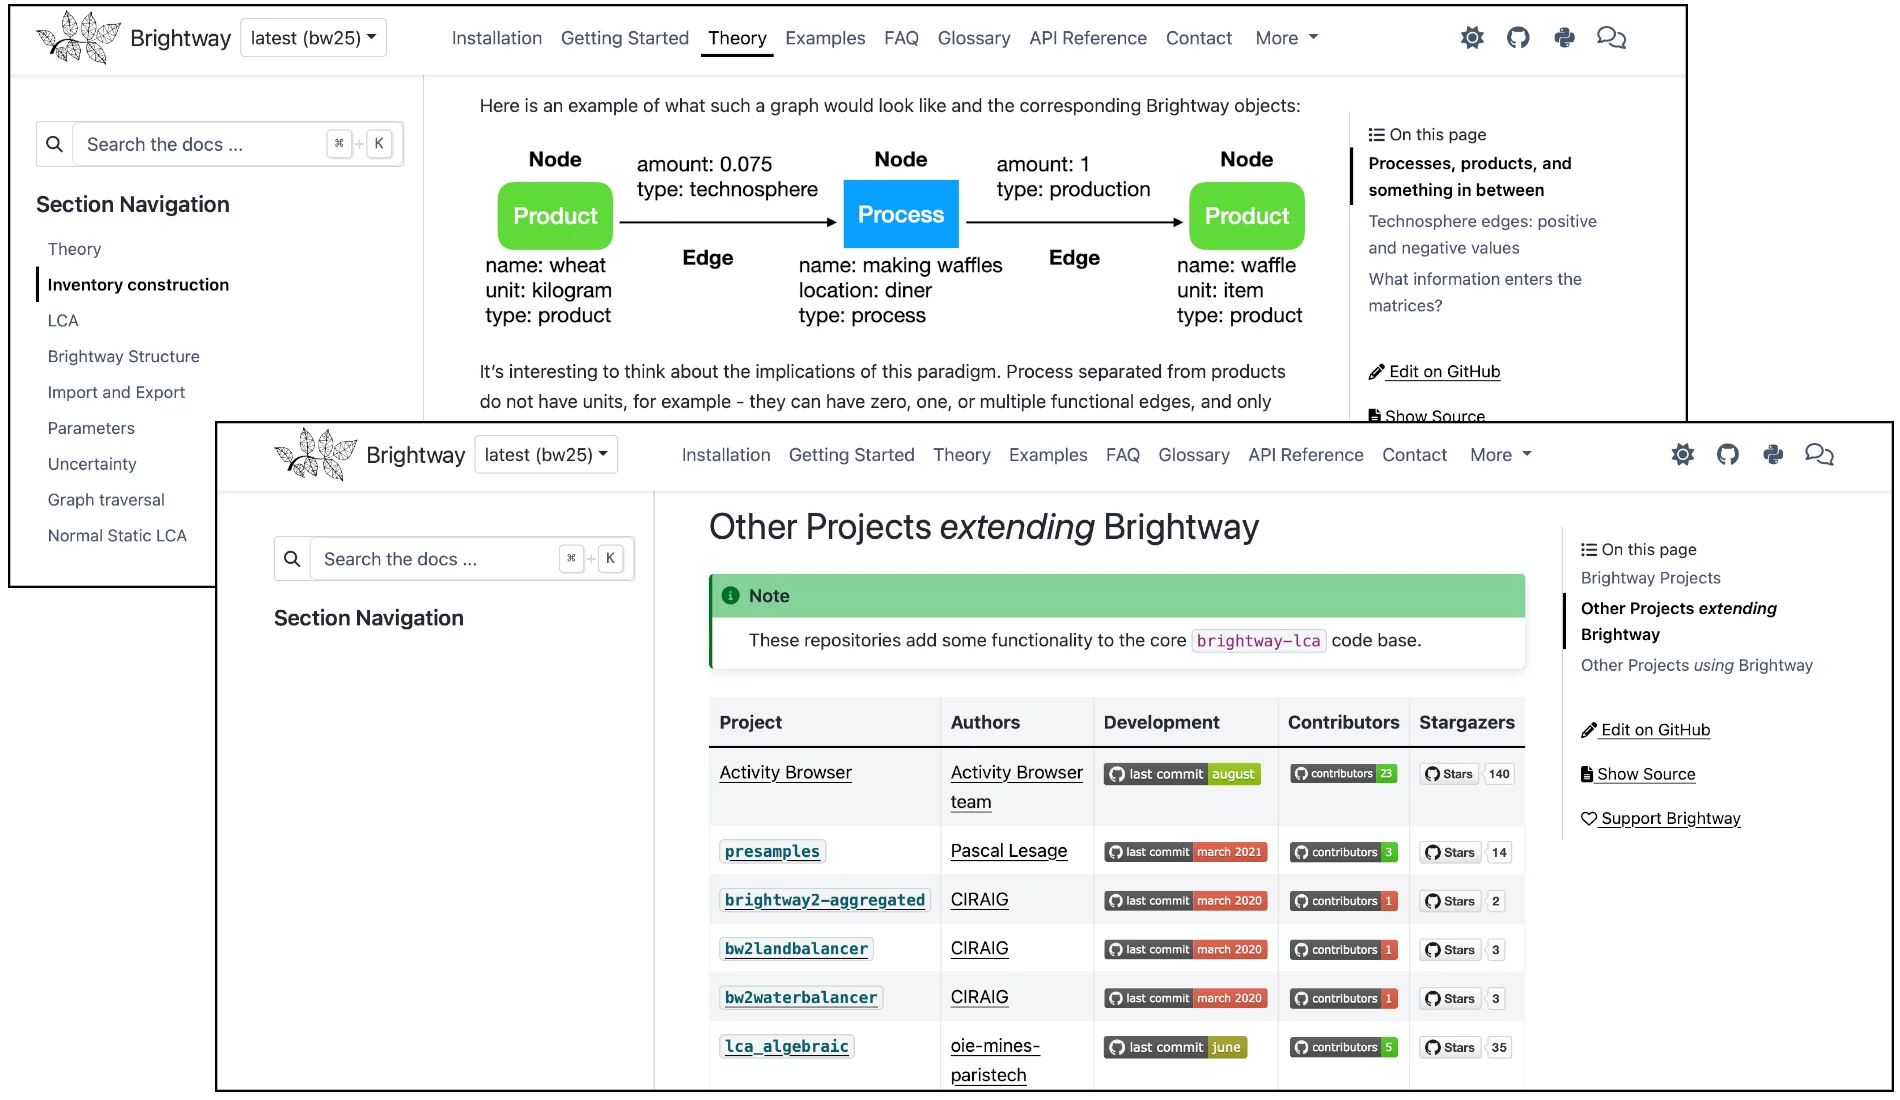Toggle the theme switcher in the upper window
This screenshot has height=1100, width=1900.
pyautogui.click(x=1472, y=38)
